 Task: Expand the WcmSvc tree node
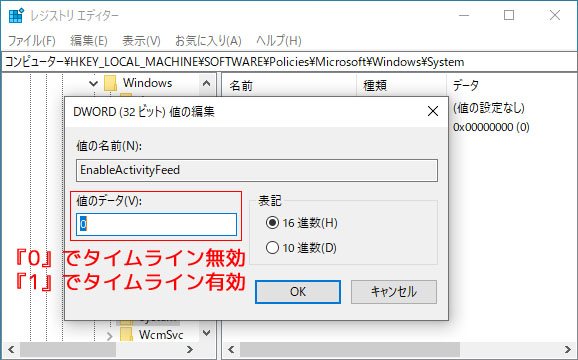coord(109,336)
